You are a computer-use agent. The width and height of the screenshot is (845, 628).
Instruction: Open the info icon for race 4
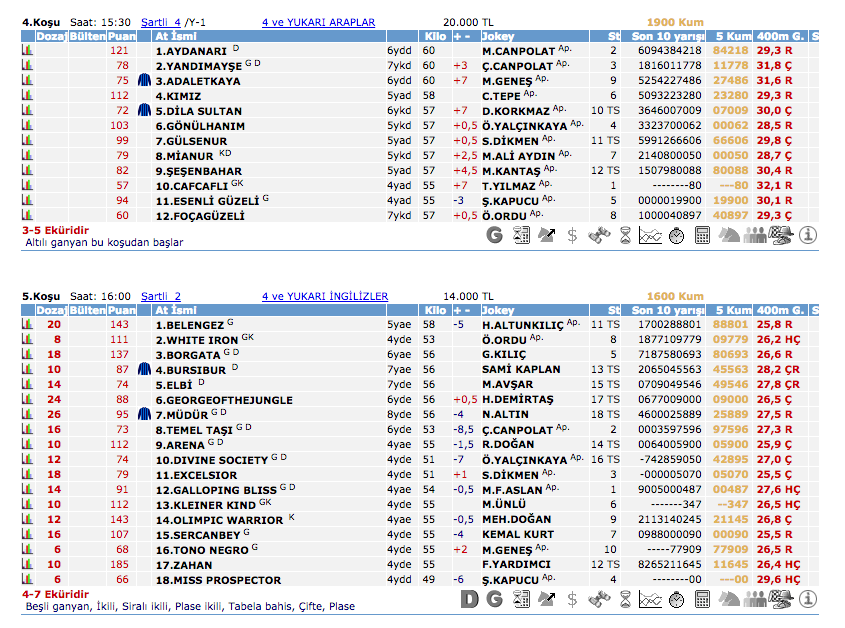[x=807, y=235]
